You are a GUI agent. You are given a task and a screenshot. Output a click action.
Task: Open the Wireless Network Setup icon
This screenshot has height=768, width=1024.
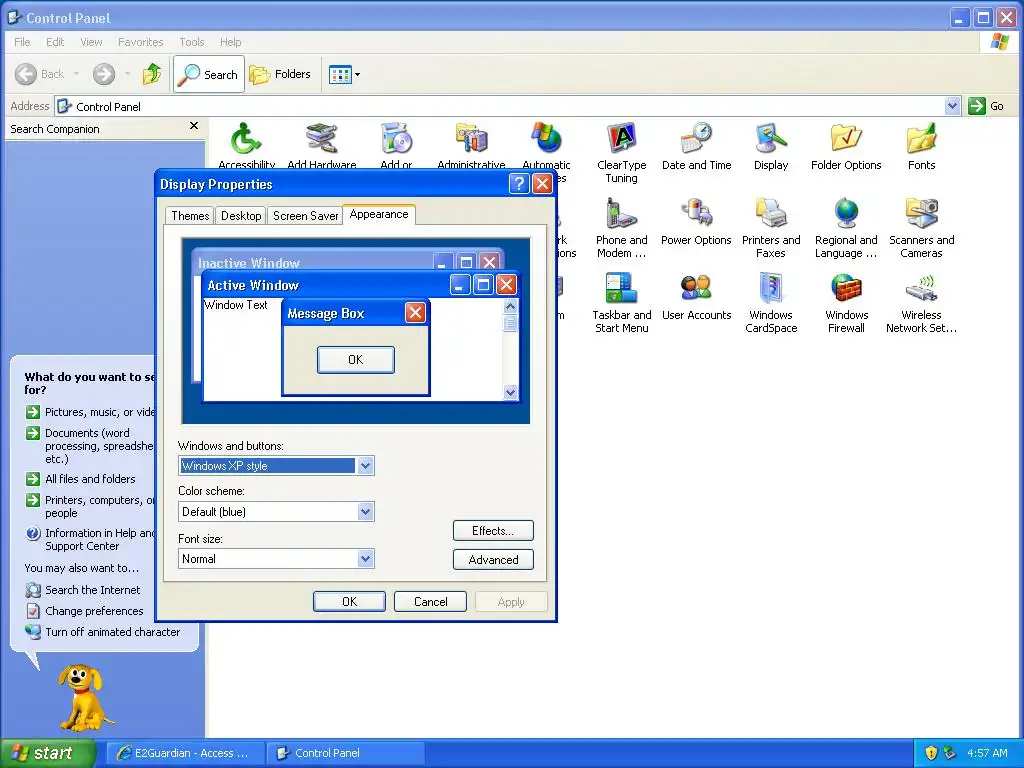pyautogui.click(x=921, y=303)
